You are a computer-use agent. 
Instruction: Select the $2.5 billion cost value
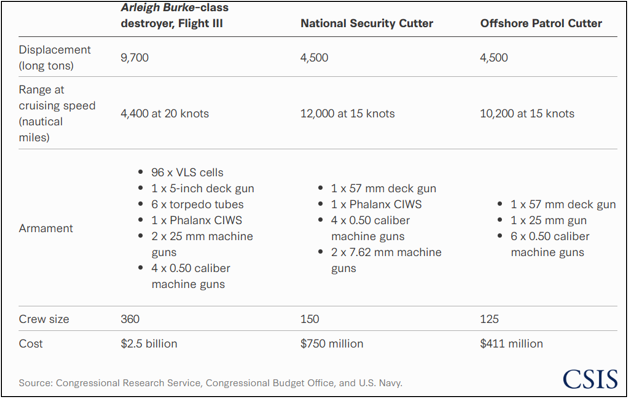(x=149, y=344)
